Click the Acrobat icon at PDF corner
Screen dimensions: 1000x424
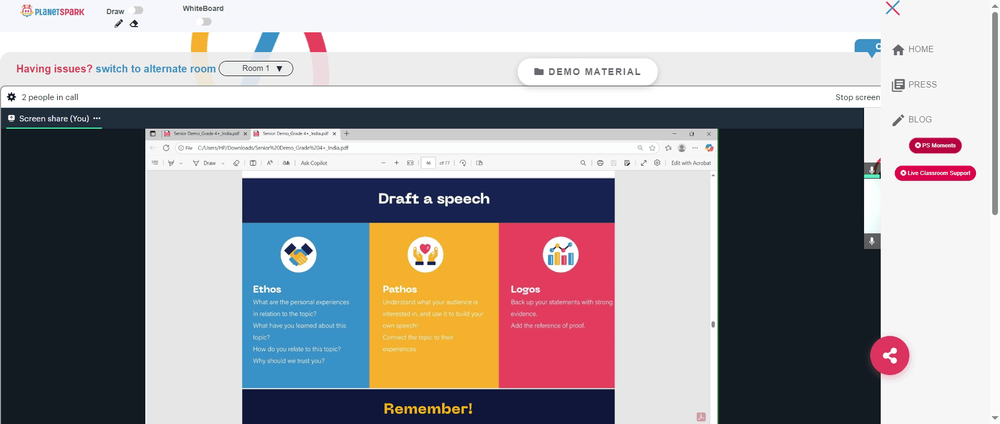tap(701, 416)
